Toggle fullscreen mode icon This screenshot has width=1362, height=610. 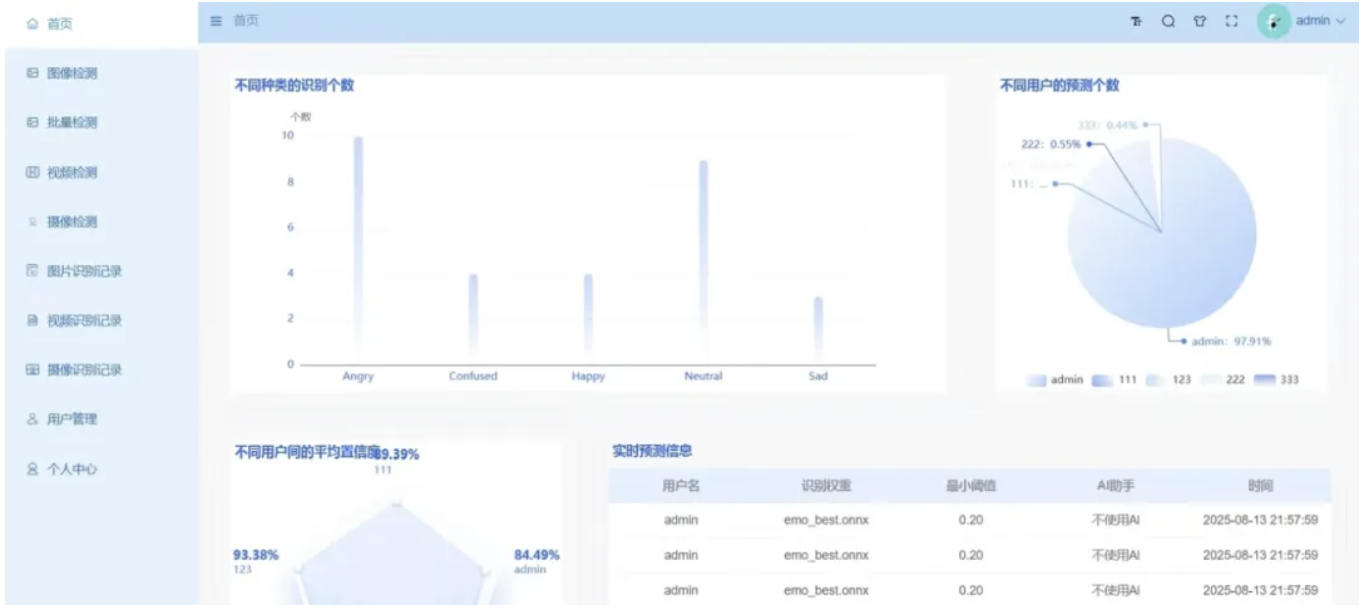click(x=1231, y=21)
